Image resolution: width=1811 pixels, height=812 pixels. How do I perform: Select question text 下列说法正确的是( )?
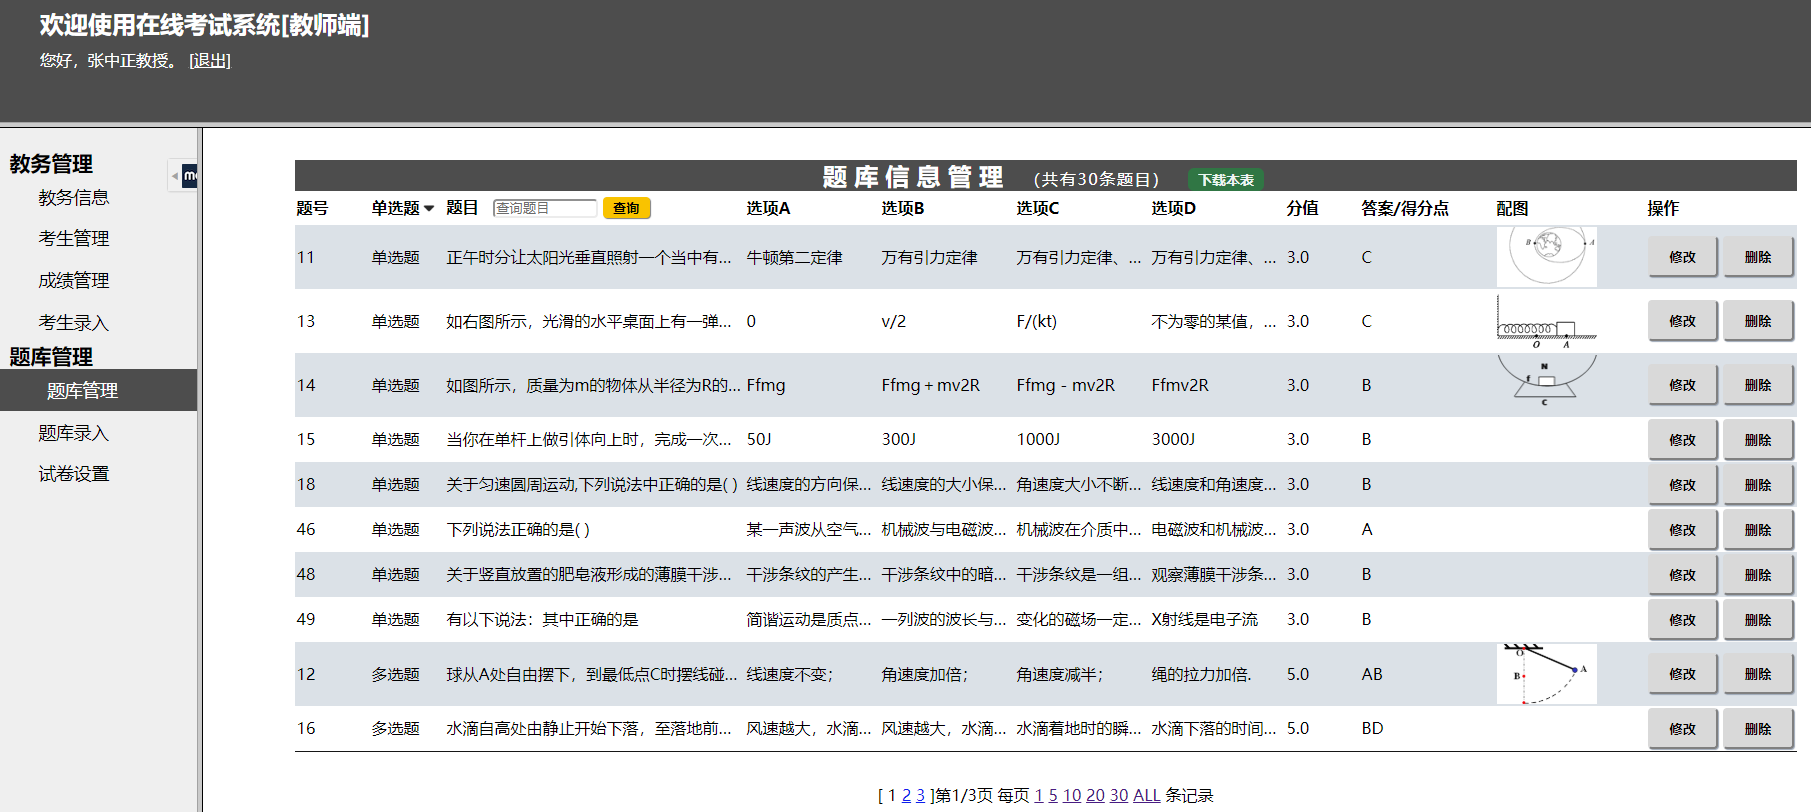coord(518,530)
